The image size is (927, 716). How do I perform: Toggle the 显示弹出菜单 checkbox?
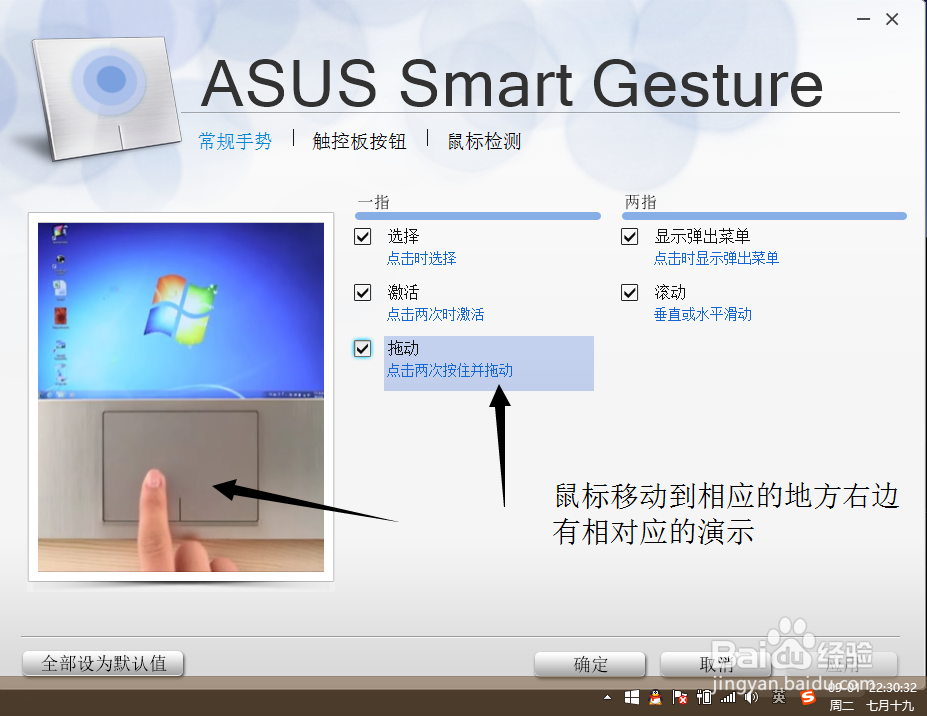click(630, 236)
